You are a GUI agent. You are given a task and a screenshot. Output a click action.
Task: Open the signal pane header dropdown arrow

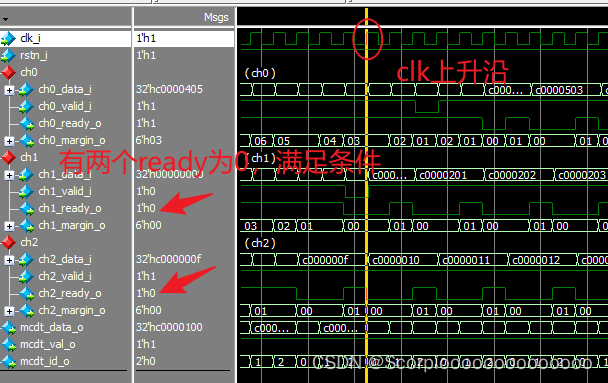click(5, 19)
